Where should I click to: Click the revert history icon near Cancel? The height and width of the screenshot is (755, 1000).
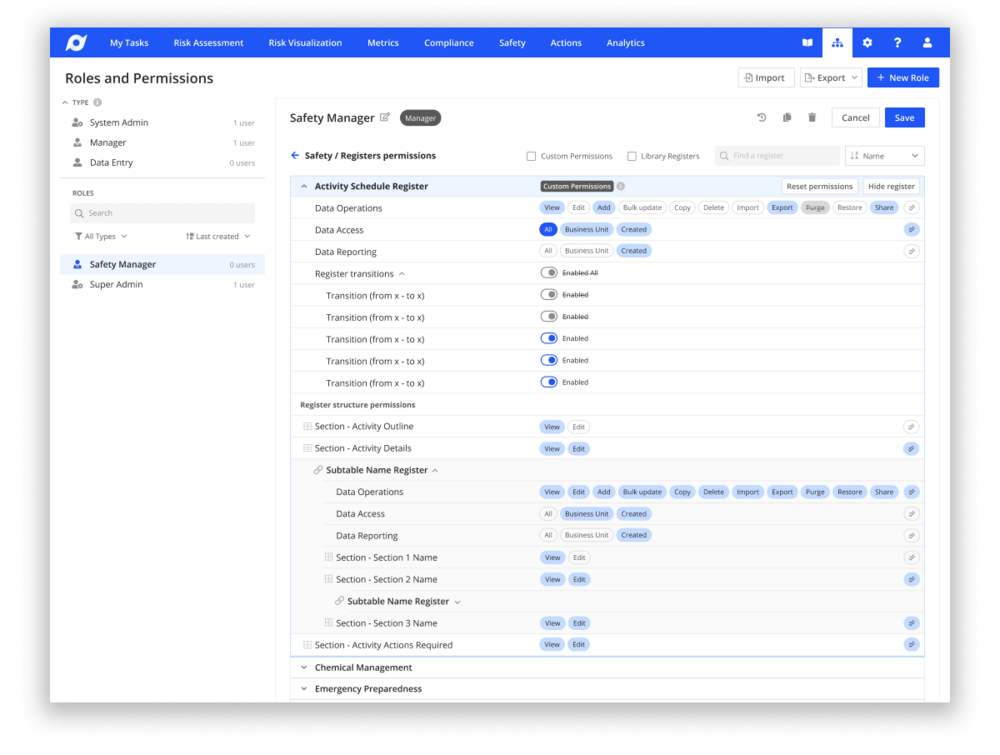[x=760, y=117]
